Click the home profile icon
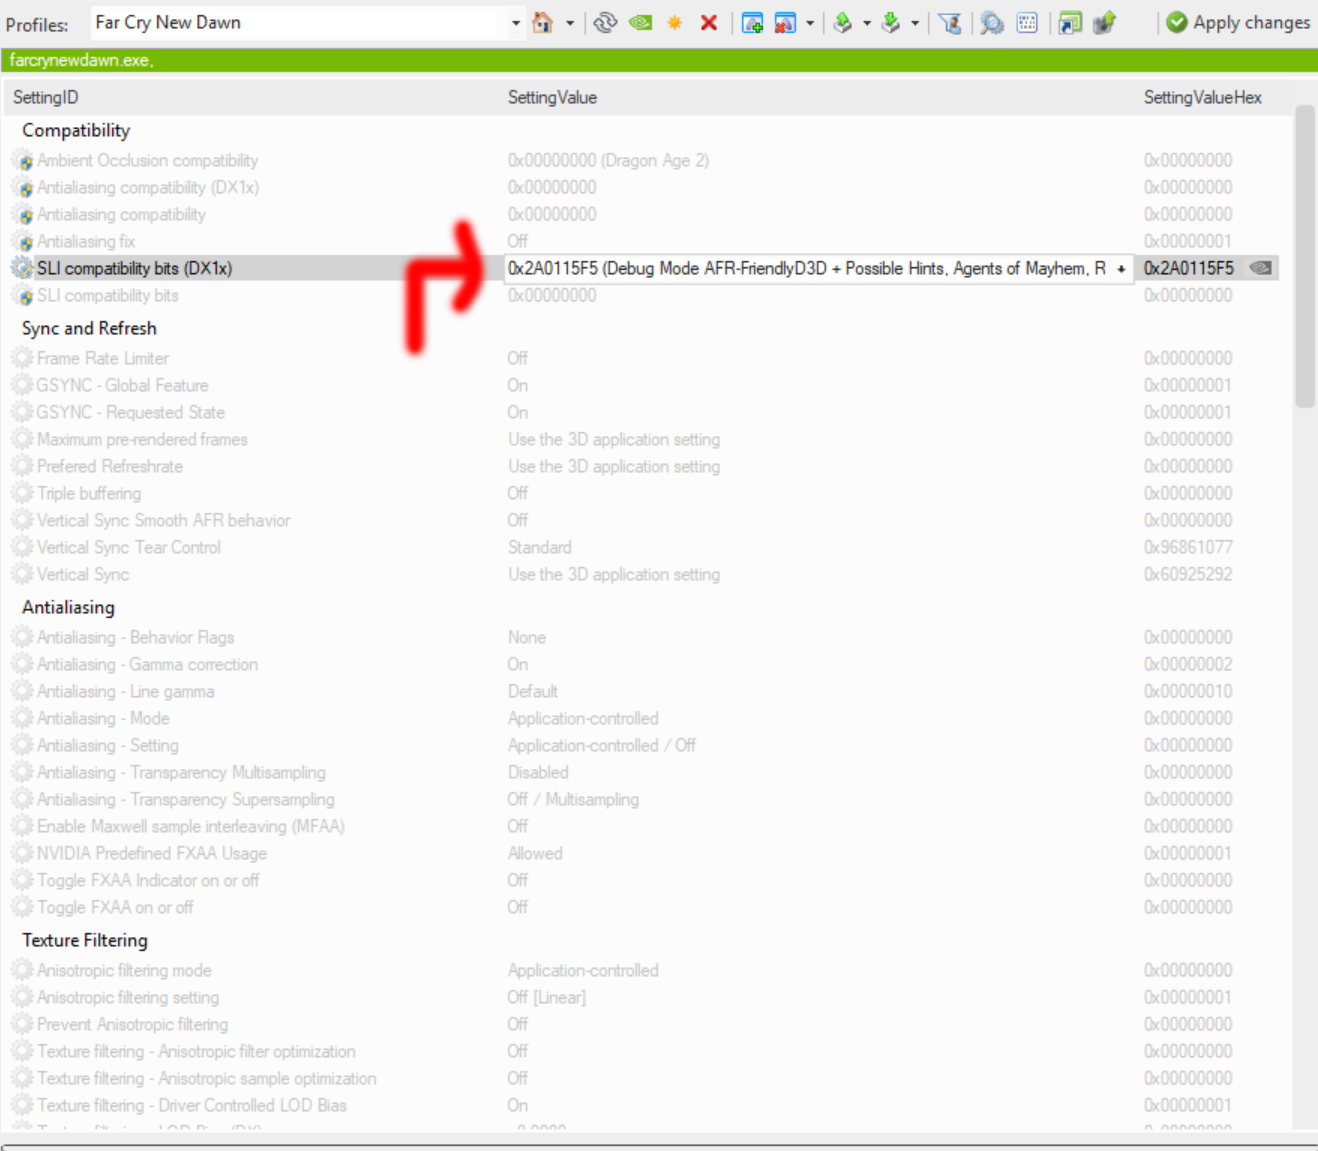Viewport: 1318px width, 1151px height. pos(542,22)
